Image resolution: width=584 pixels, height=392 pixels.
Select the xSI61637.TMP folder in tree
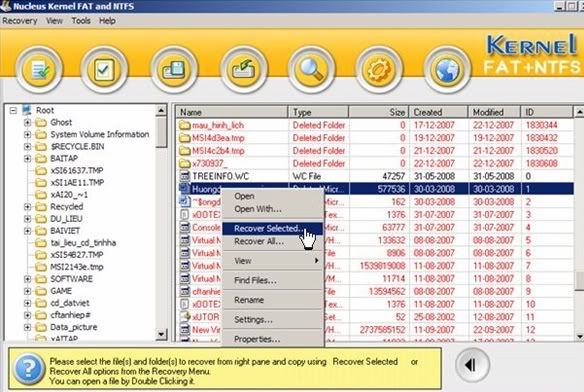77,170
